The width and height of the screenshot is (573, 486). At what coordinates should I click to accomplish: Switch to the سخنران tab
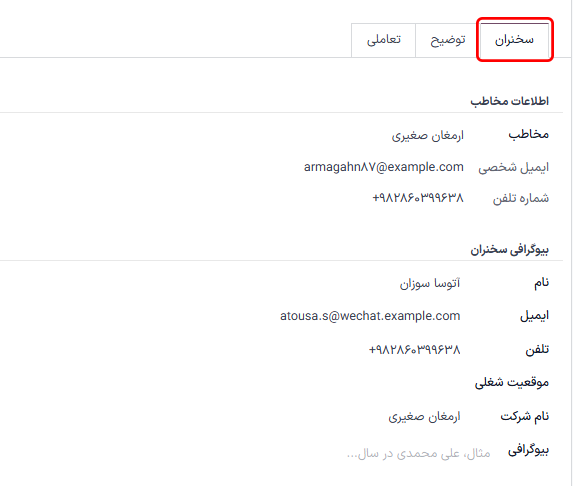(x=515, y=40)
